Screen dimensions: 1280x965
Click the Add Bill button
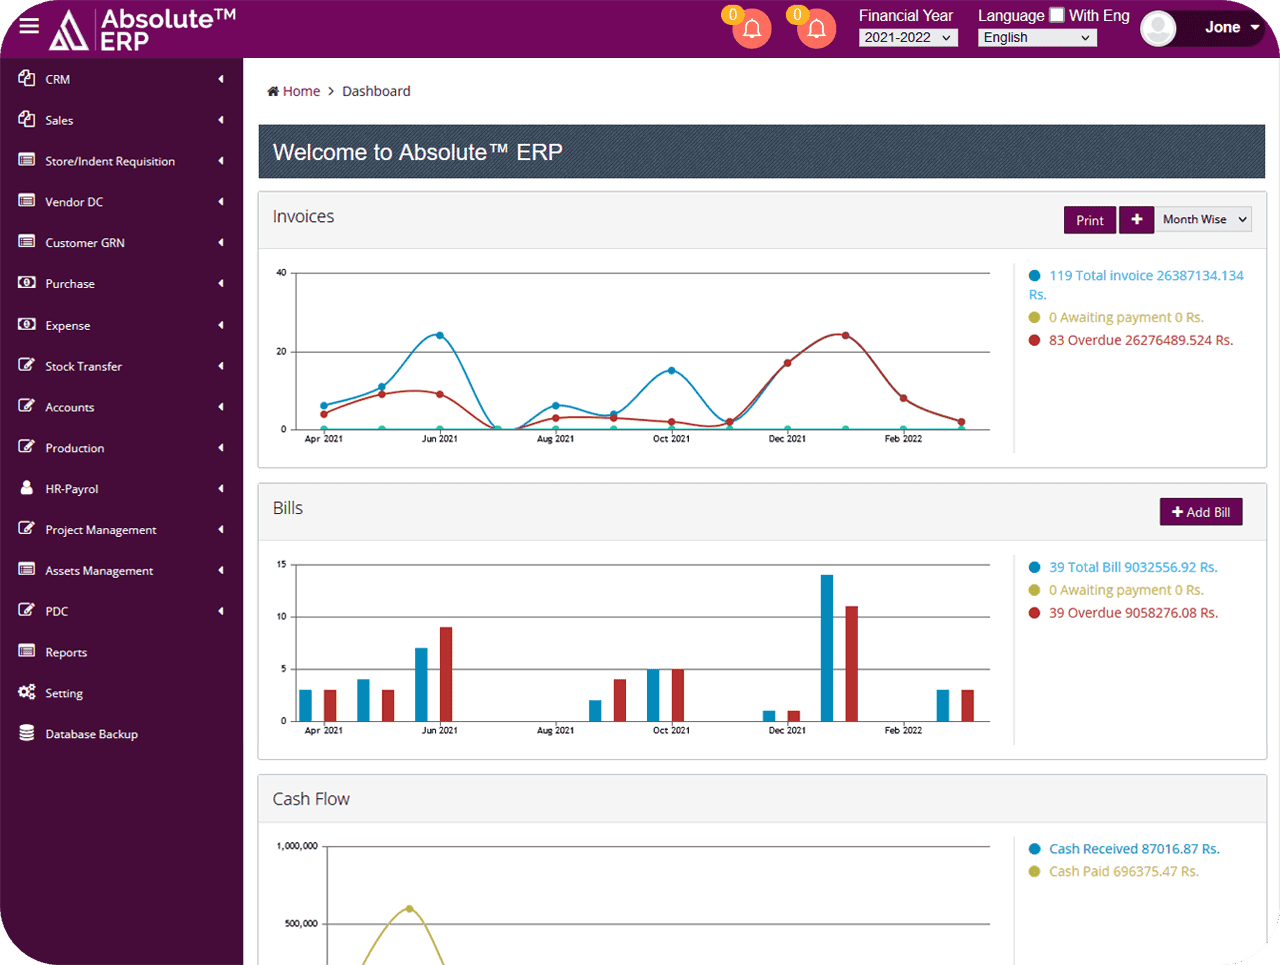click(1201, 511)
